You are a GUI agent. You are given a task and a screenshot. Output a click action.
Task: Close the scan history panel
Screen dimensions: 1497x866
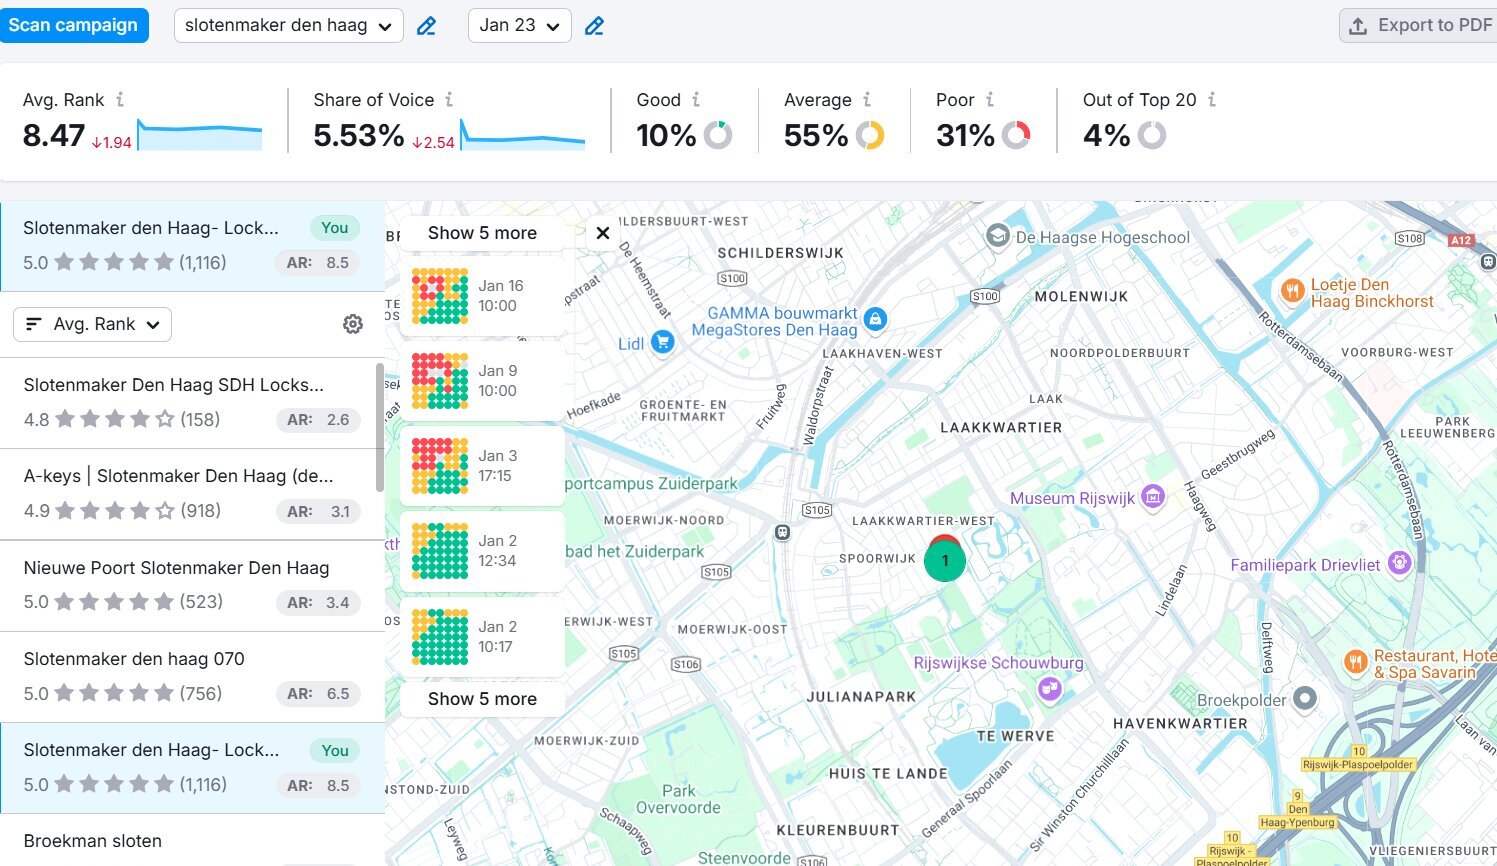(x=602, y=233)
